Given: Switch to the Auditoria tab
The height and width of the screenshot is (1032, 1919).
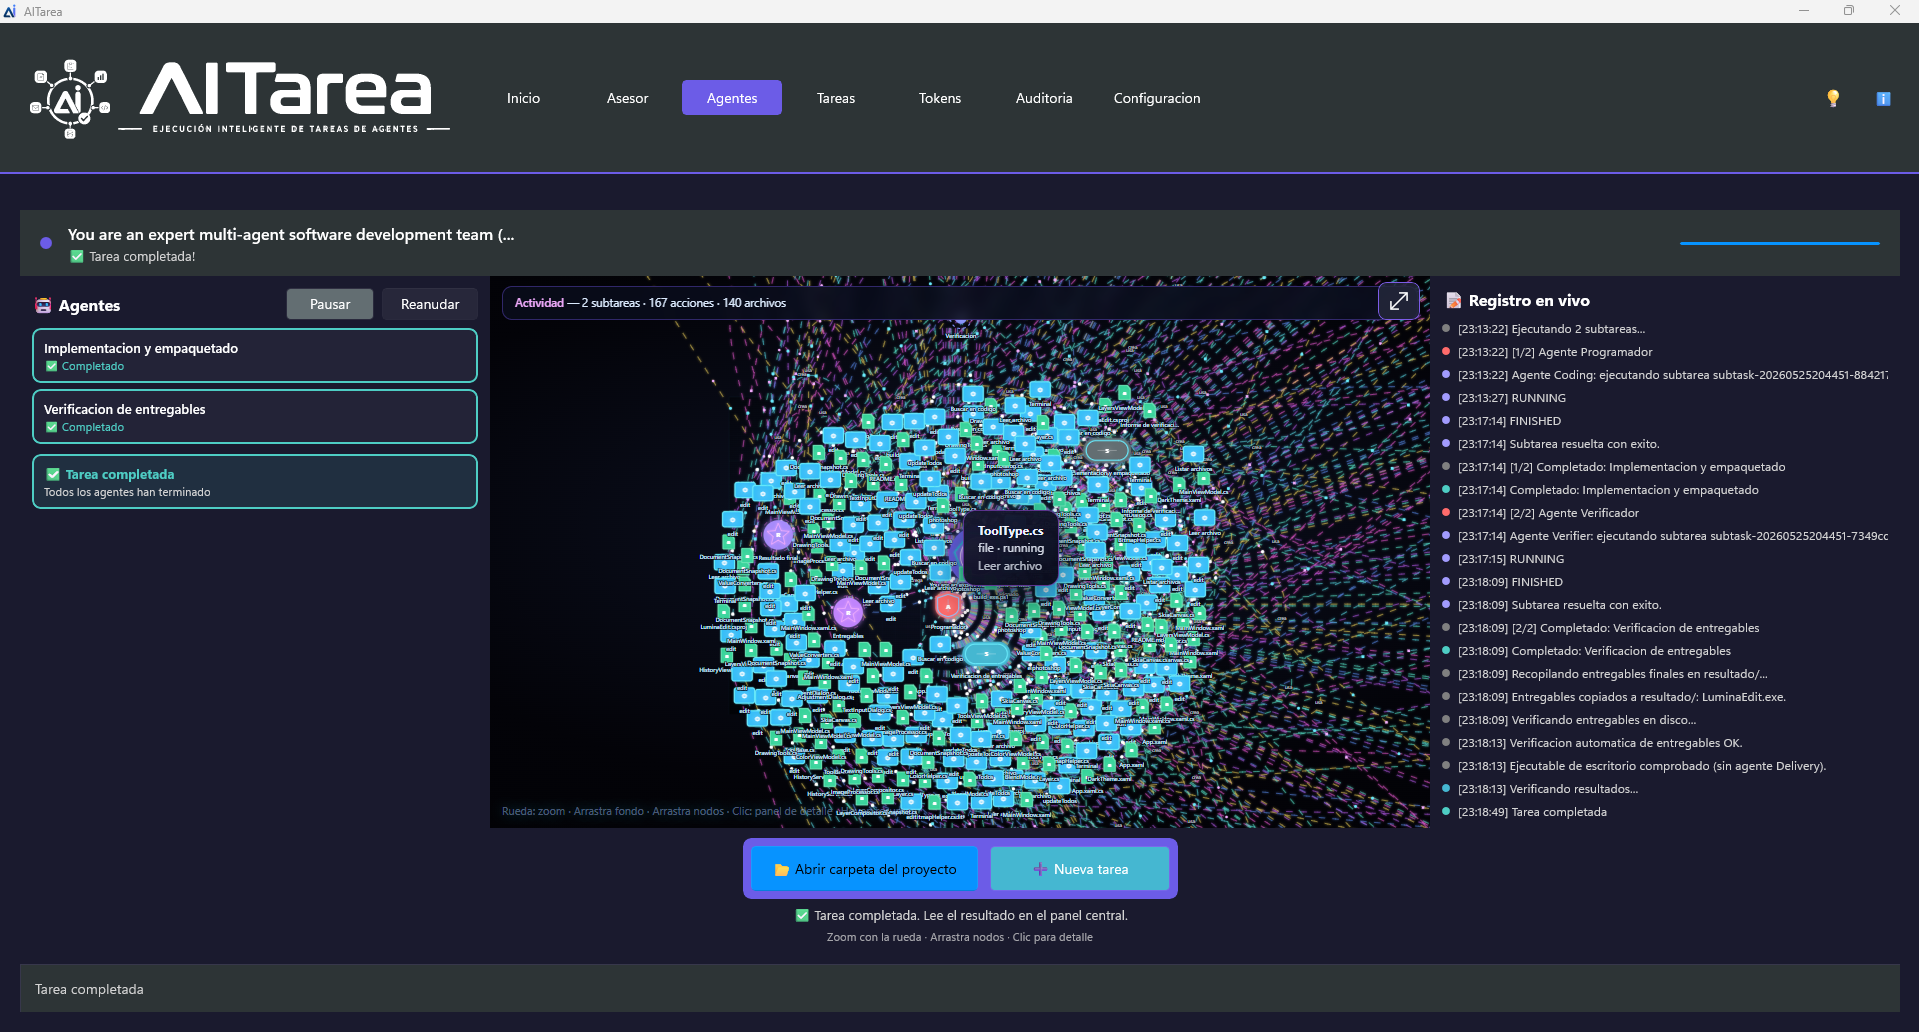Looking at the screenshot, I should point(1044,98).
